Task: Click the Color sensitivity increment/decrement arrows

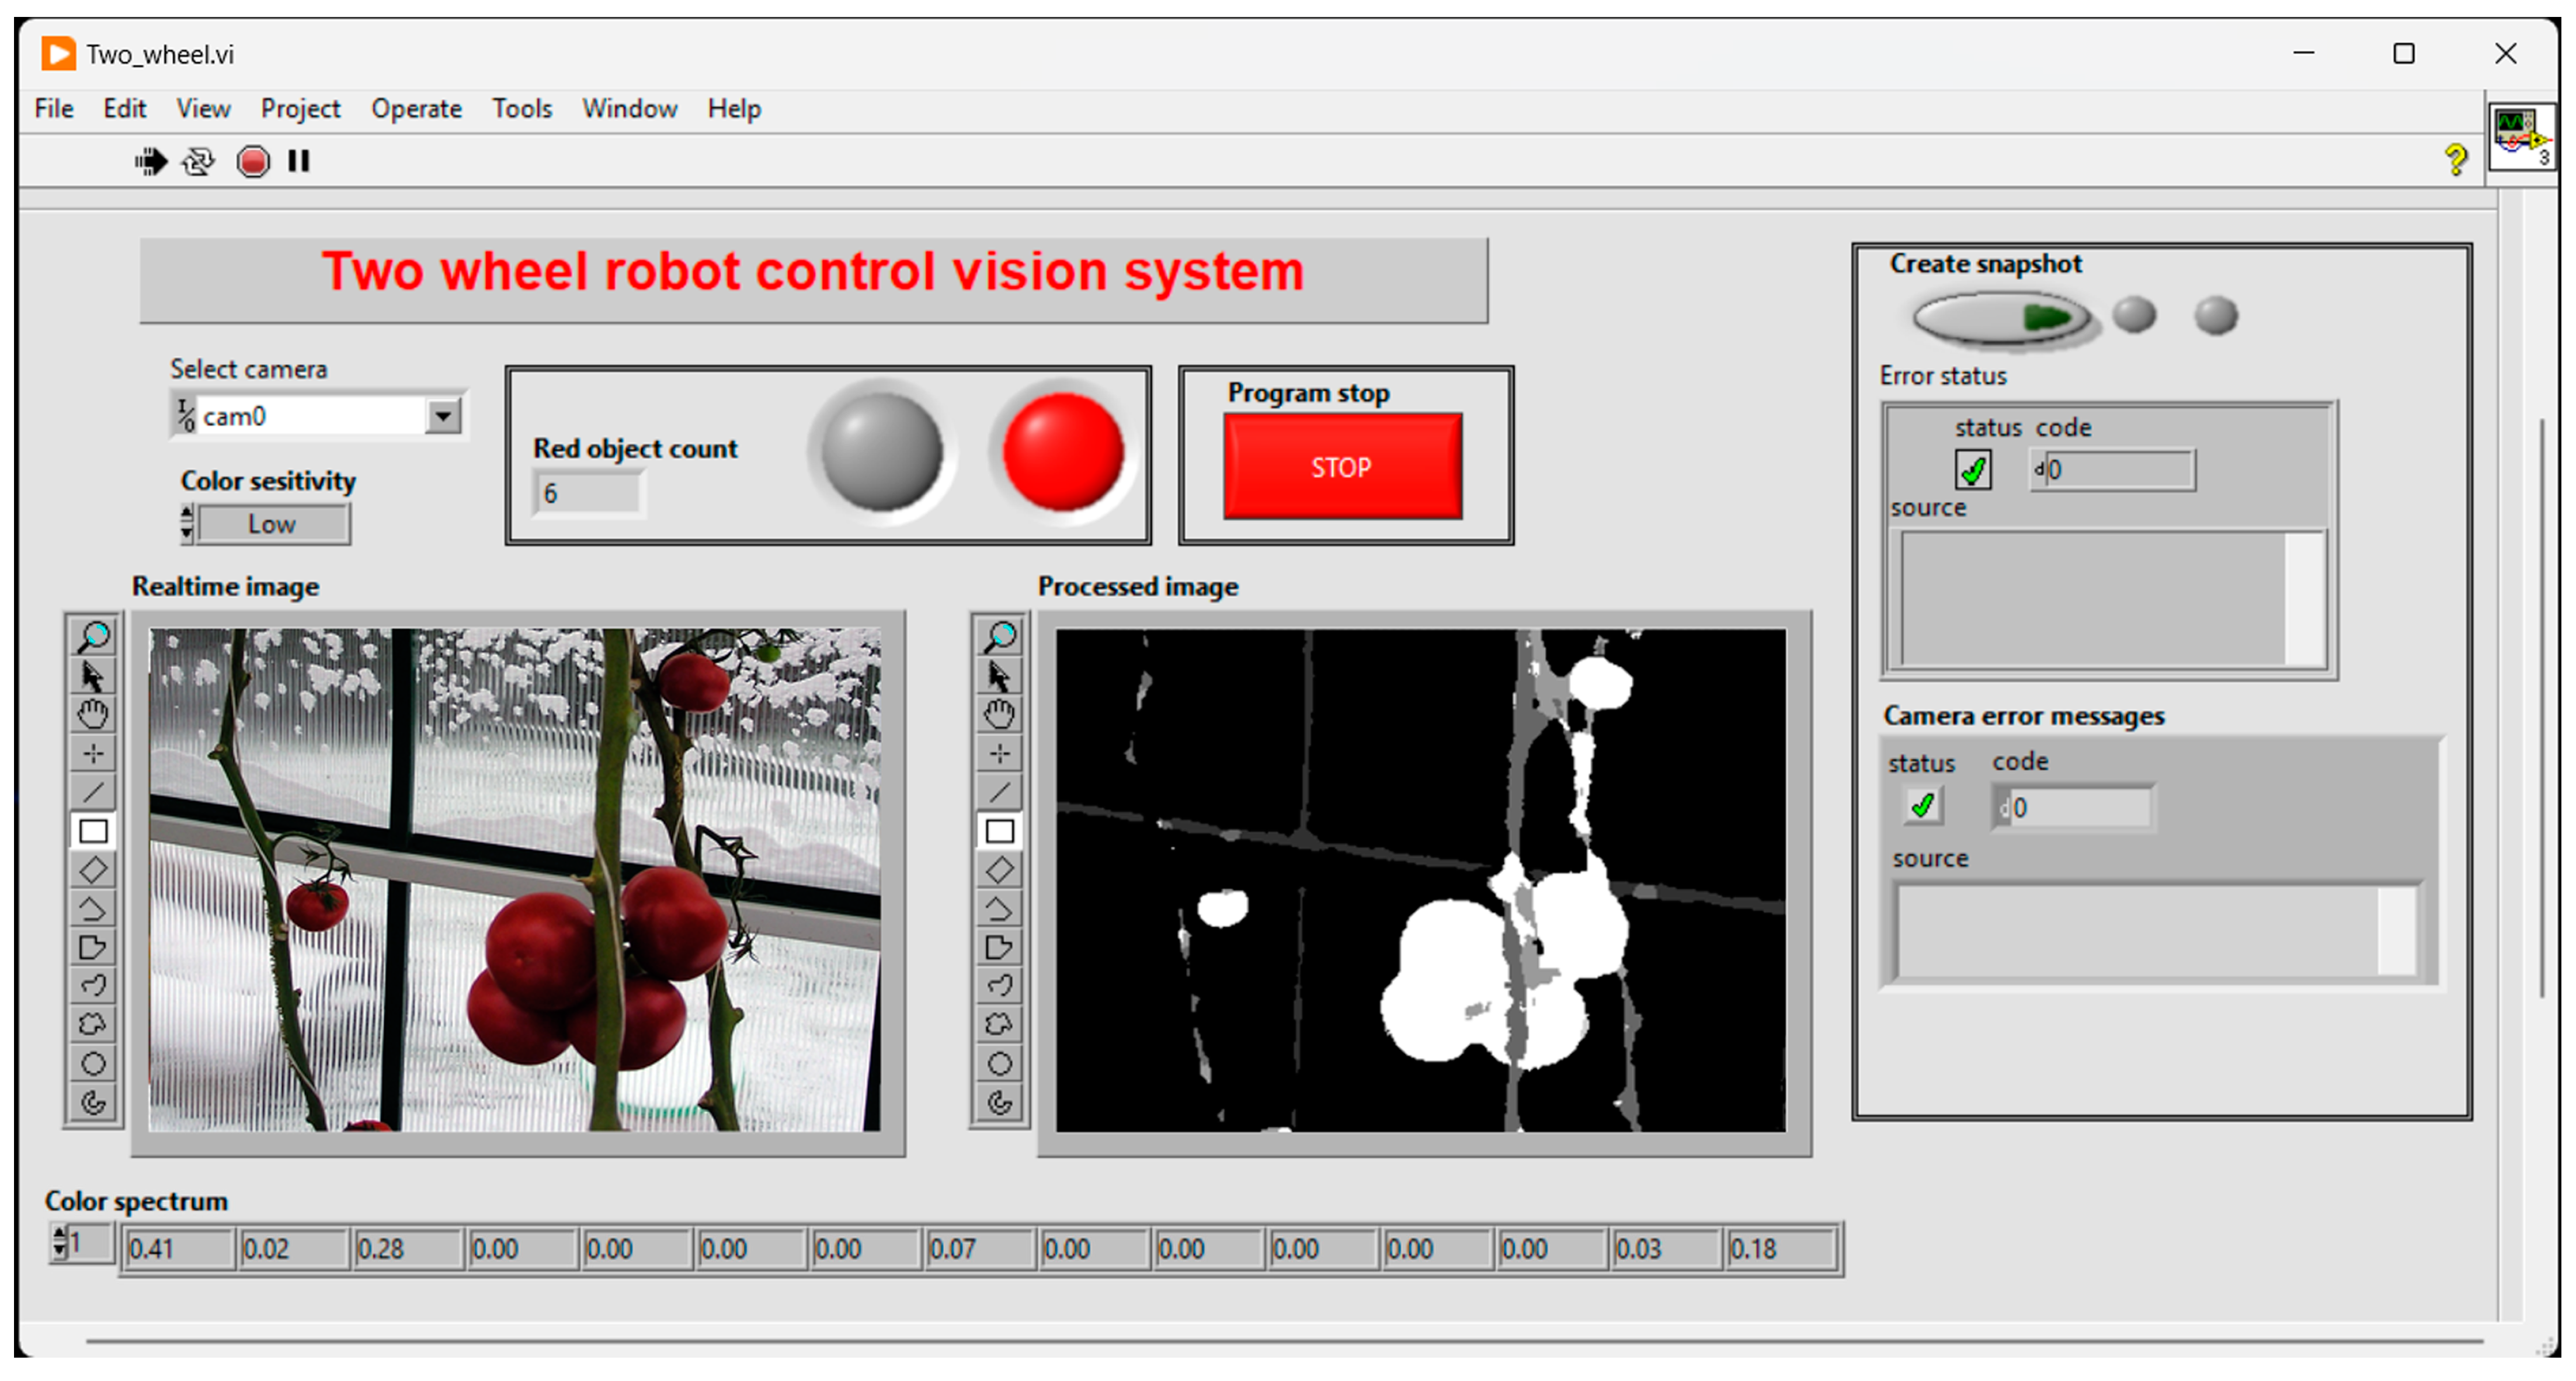Action: (x=187, y=524)
